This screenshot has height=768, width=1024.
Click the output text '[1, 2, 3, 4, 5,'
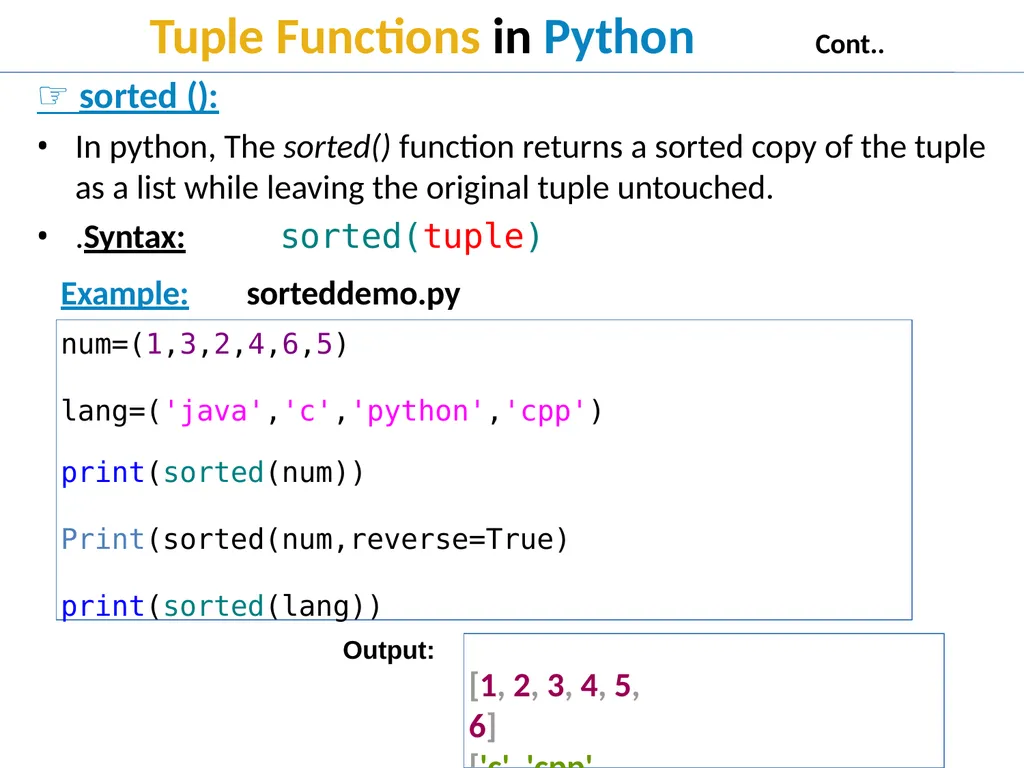(x=554, y=687)
